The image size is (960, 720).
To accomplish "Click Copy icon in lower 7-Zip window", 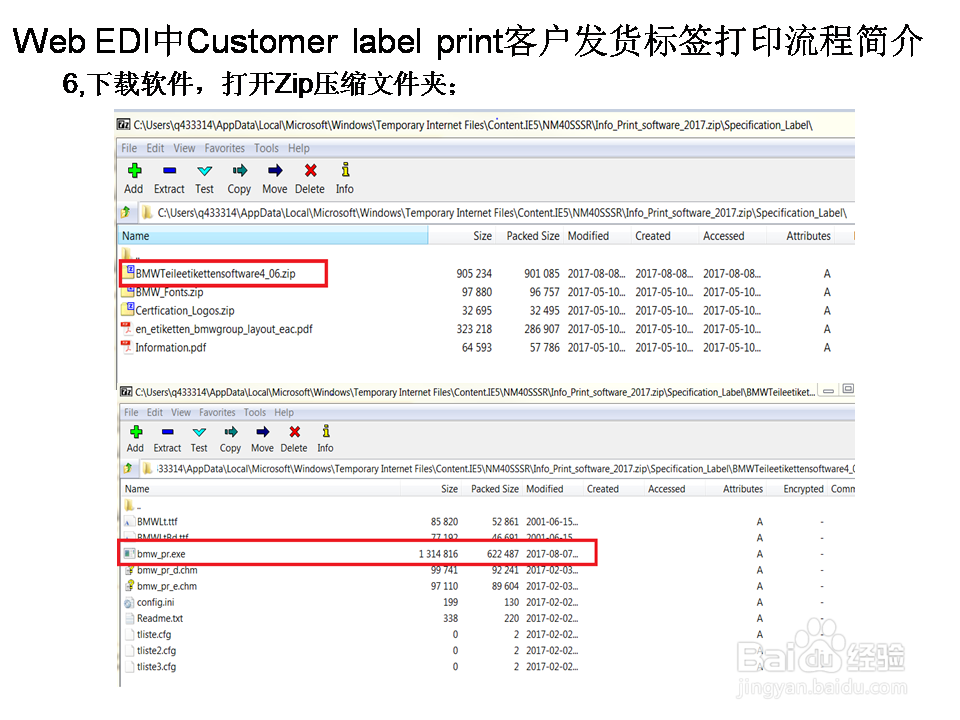I will pos(231,432).
